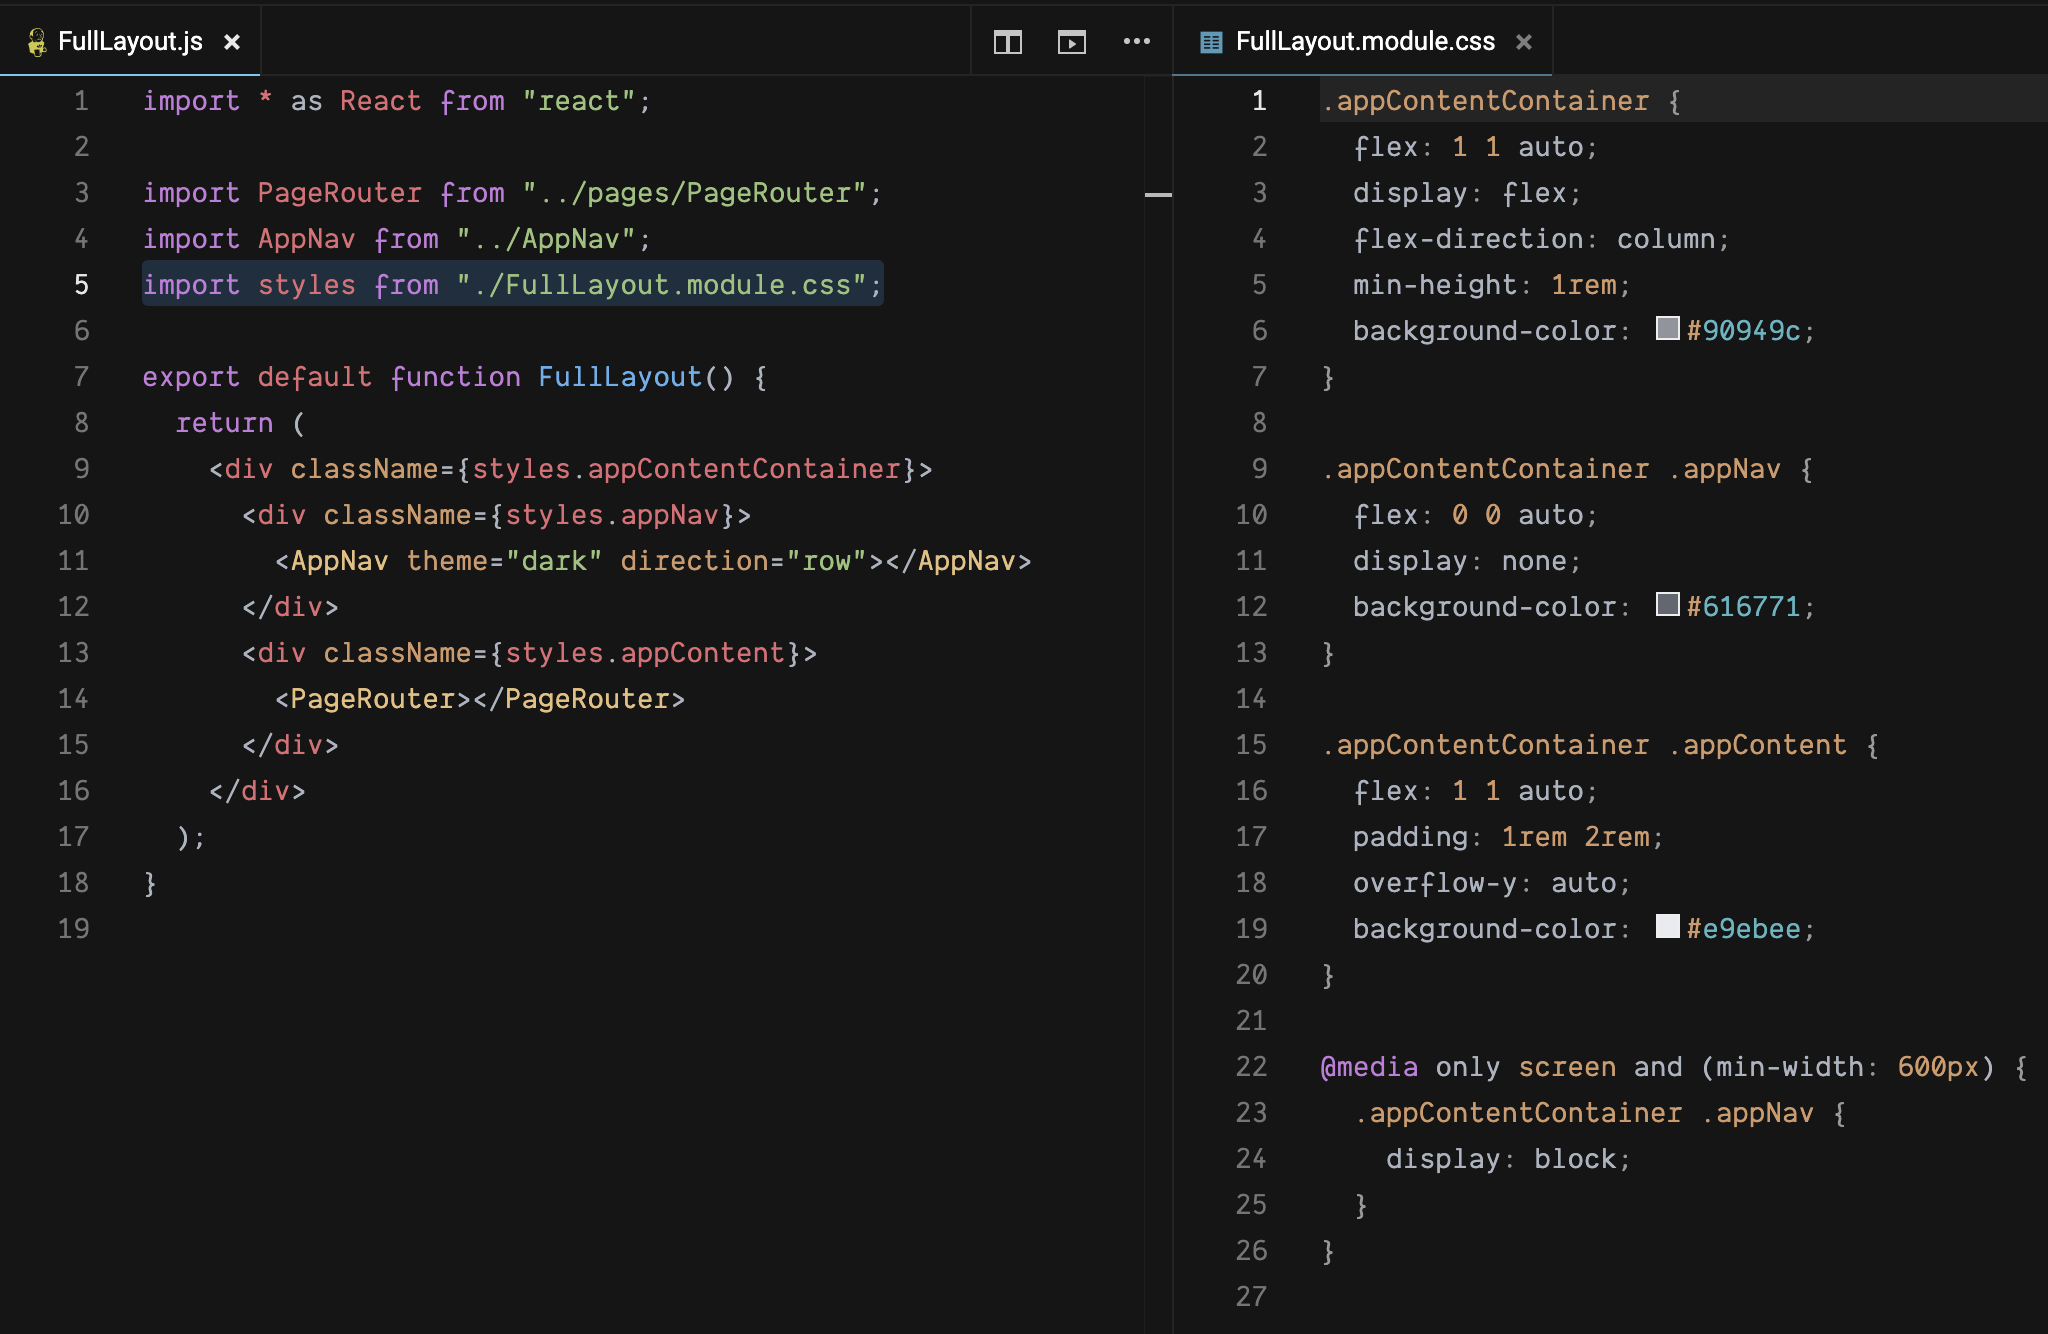Close the FullLayout.js tab
This screenshot has height=1334, width=2048.
pos(232,42)
